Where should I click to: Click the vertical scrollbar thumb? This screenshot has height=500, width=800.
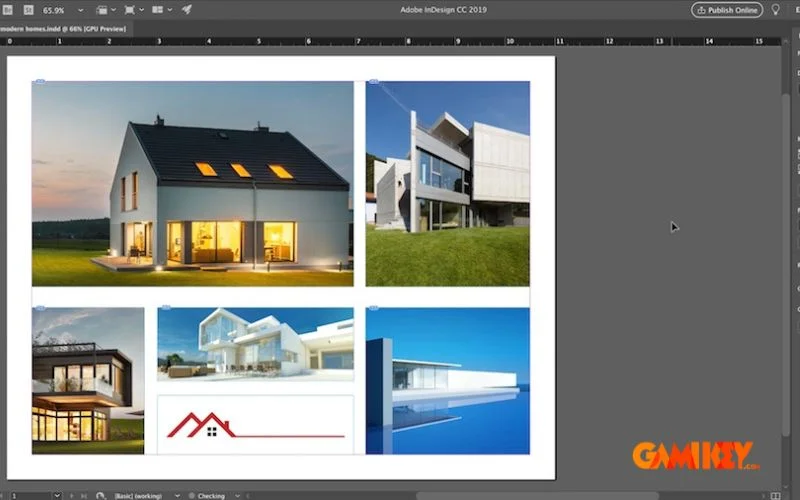[x=786, y=265]
